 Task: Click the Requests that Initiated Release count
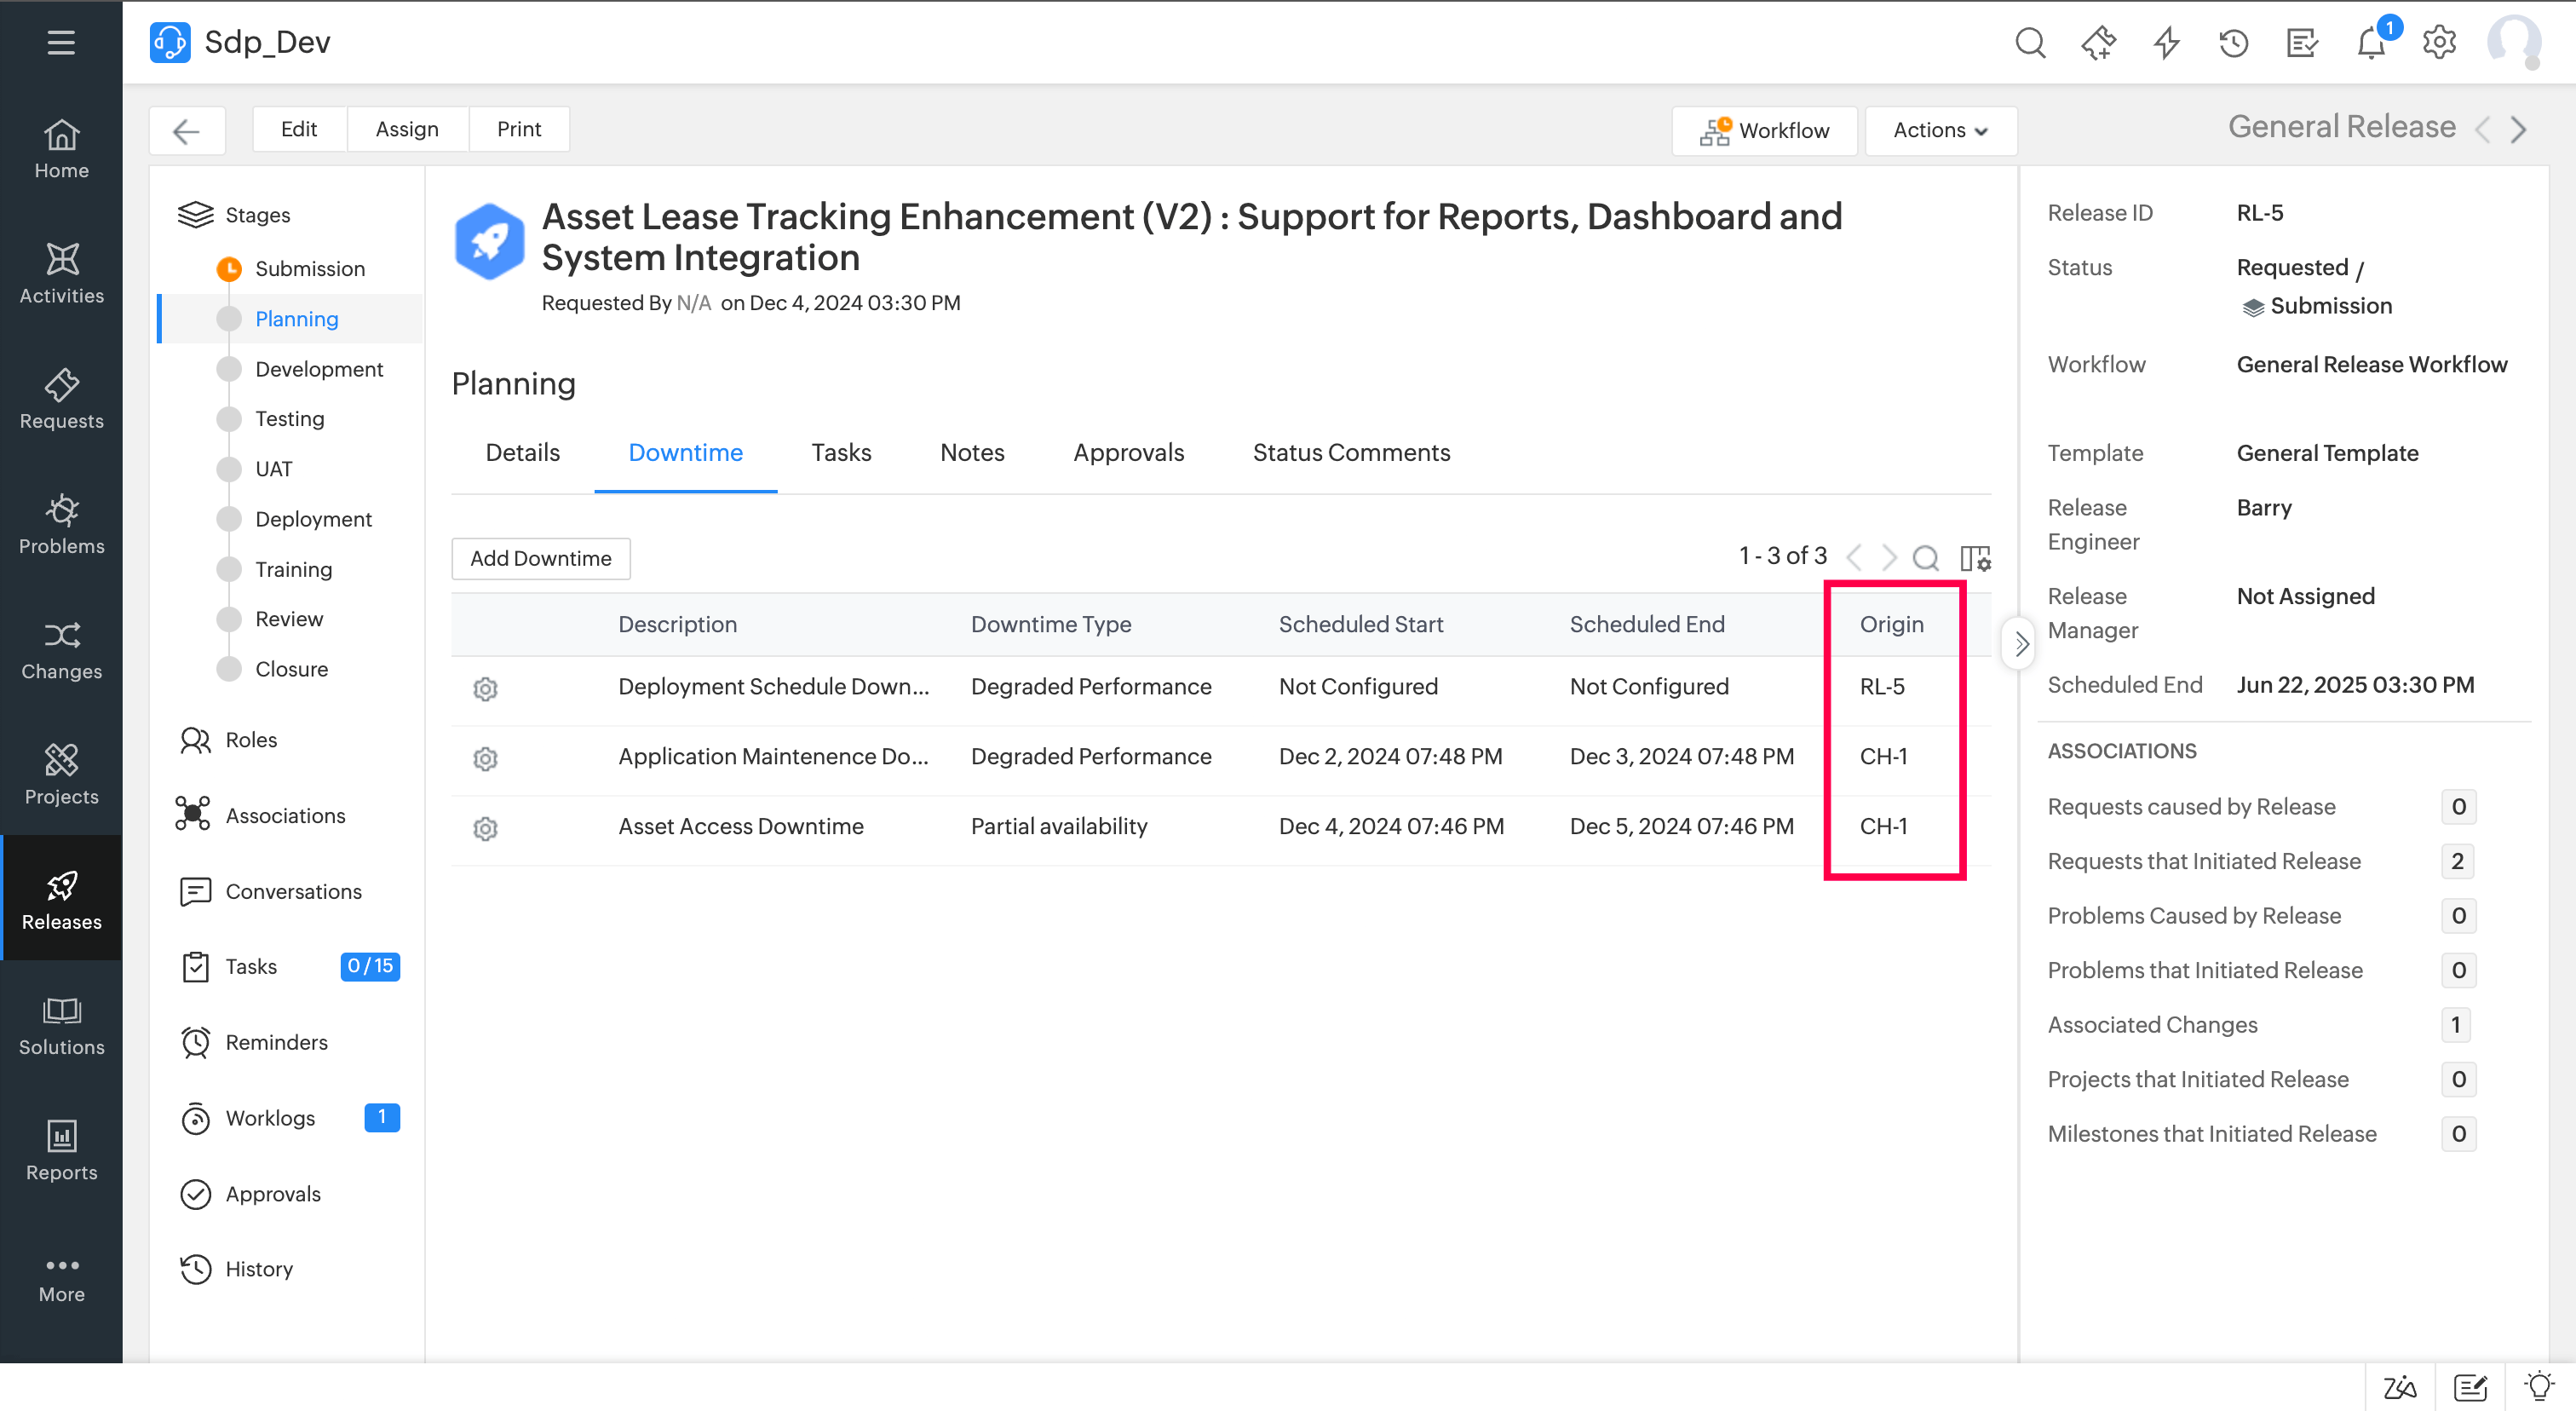click(x=2457, y=861)
